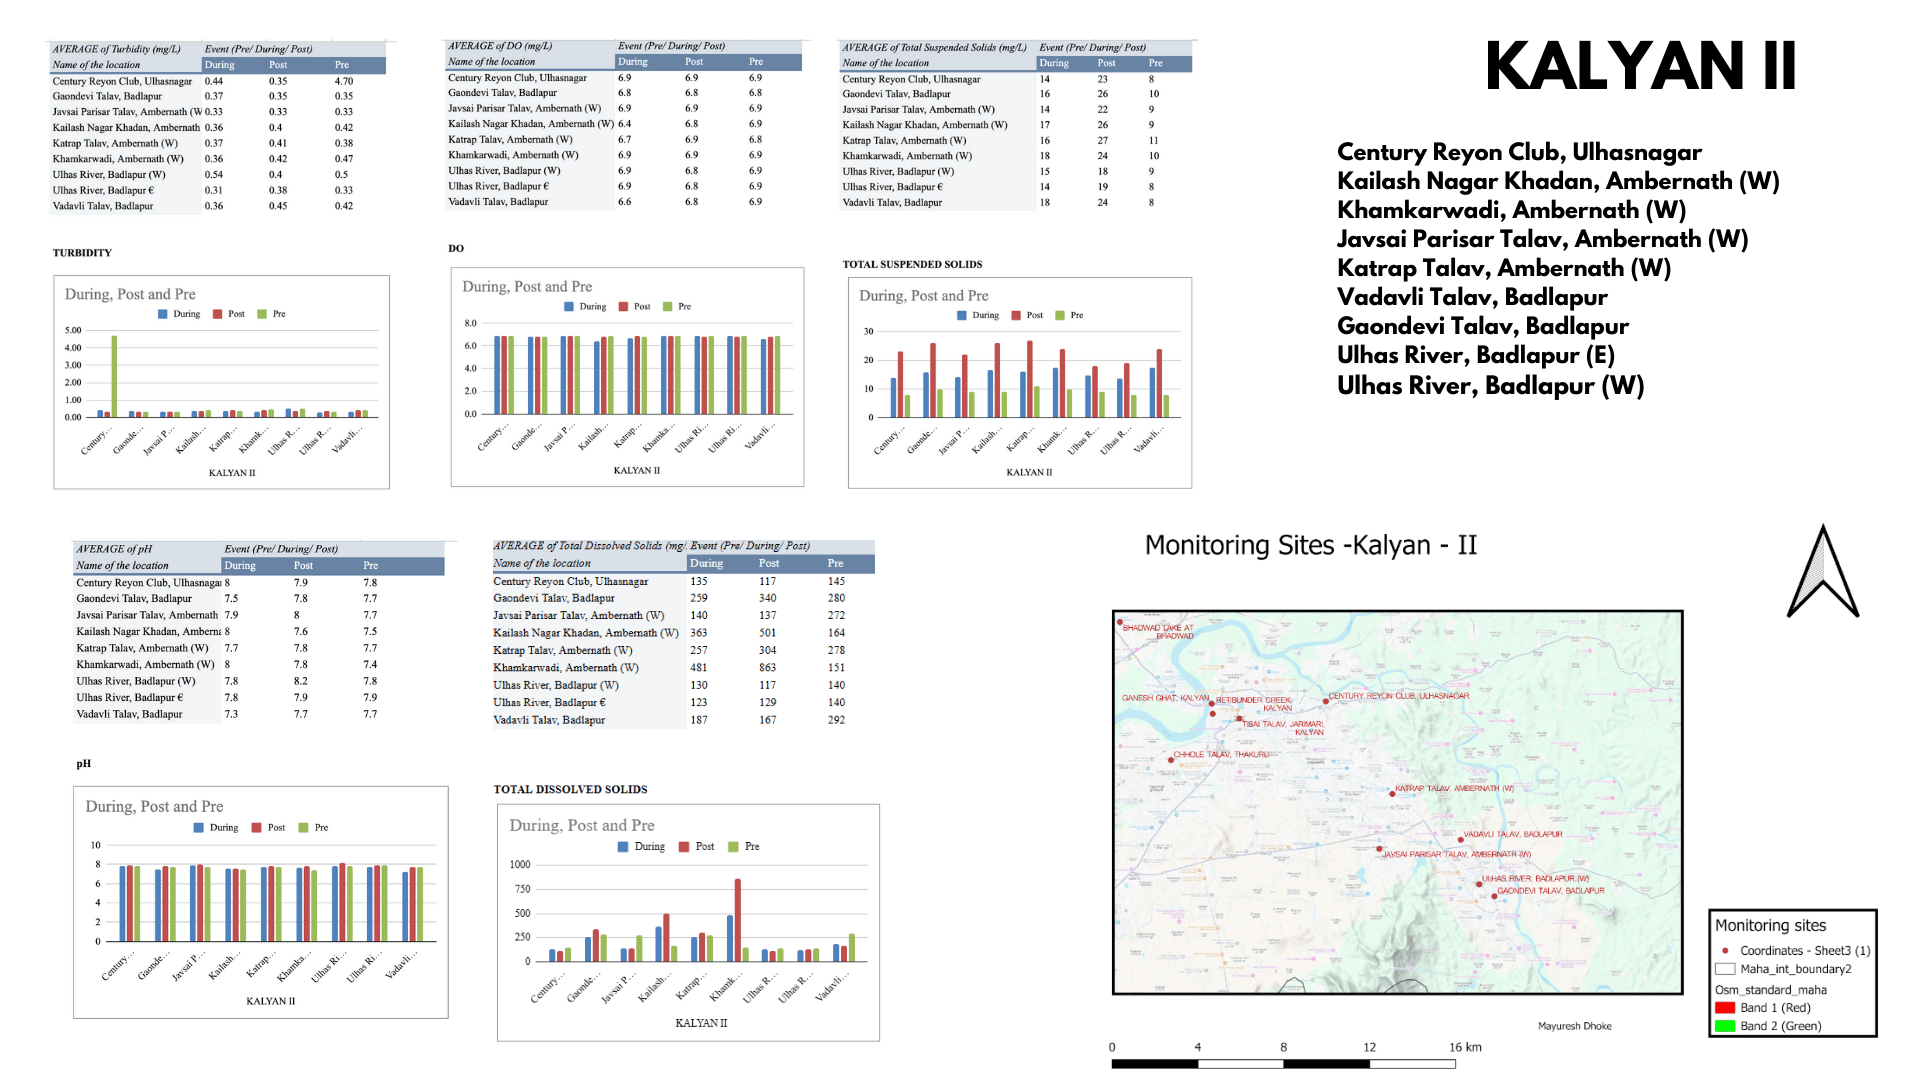
Task: Select the Band 1 (Red) legend swatch
Action: tap(1725, 1008)
